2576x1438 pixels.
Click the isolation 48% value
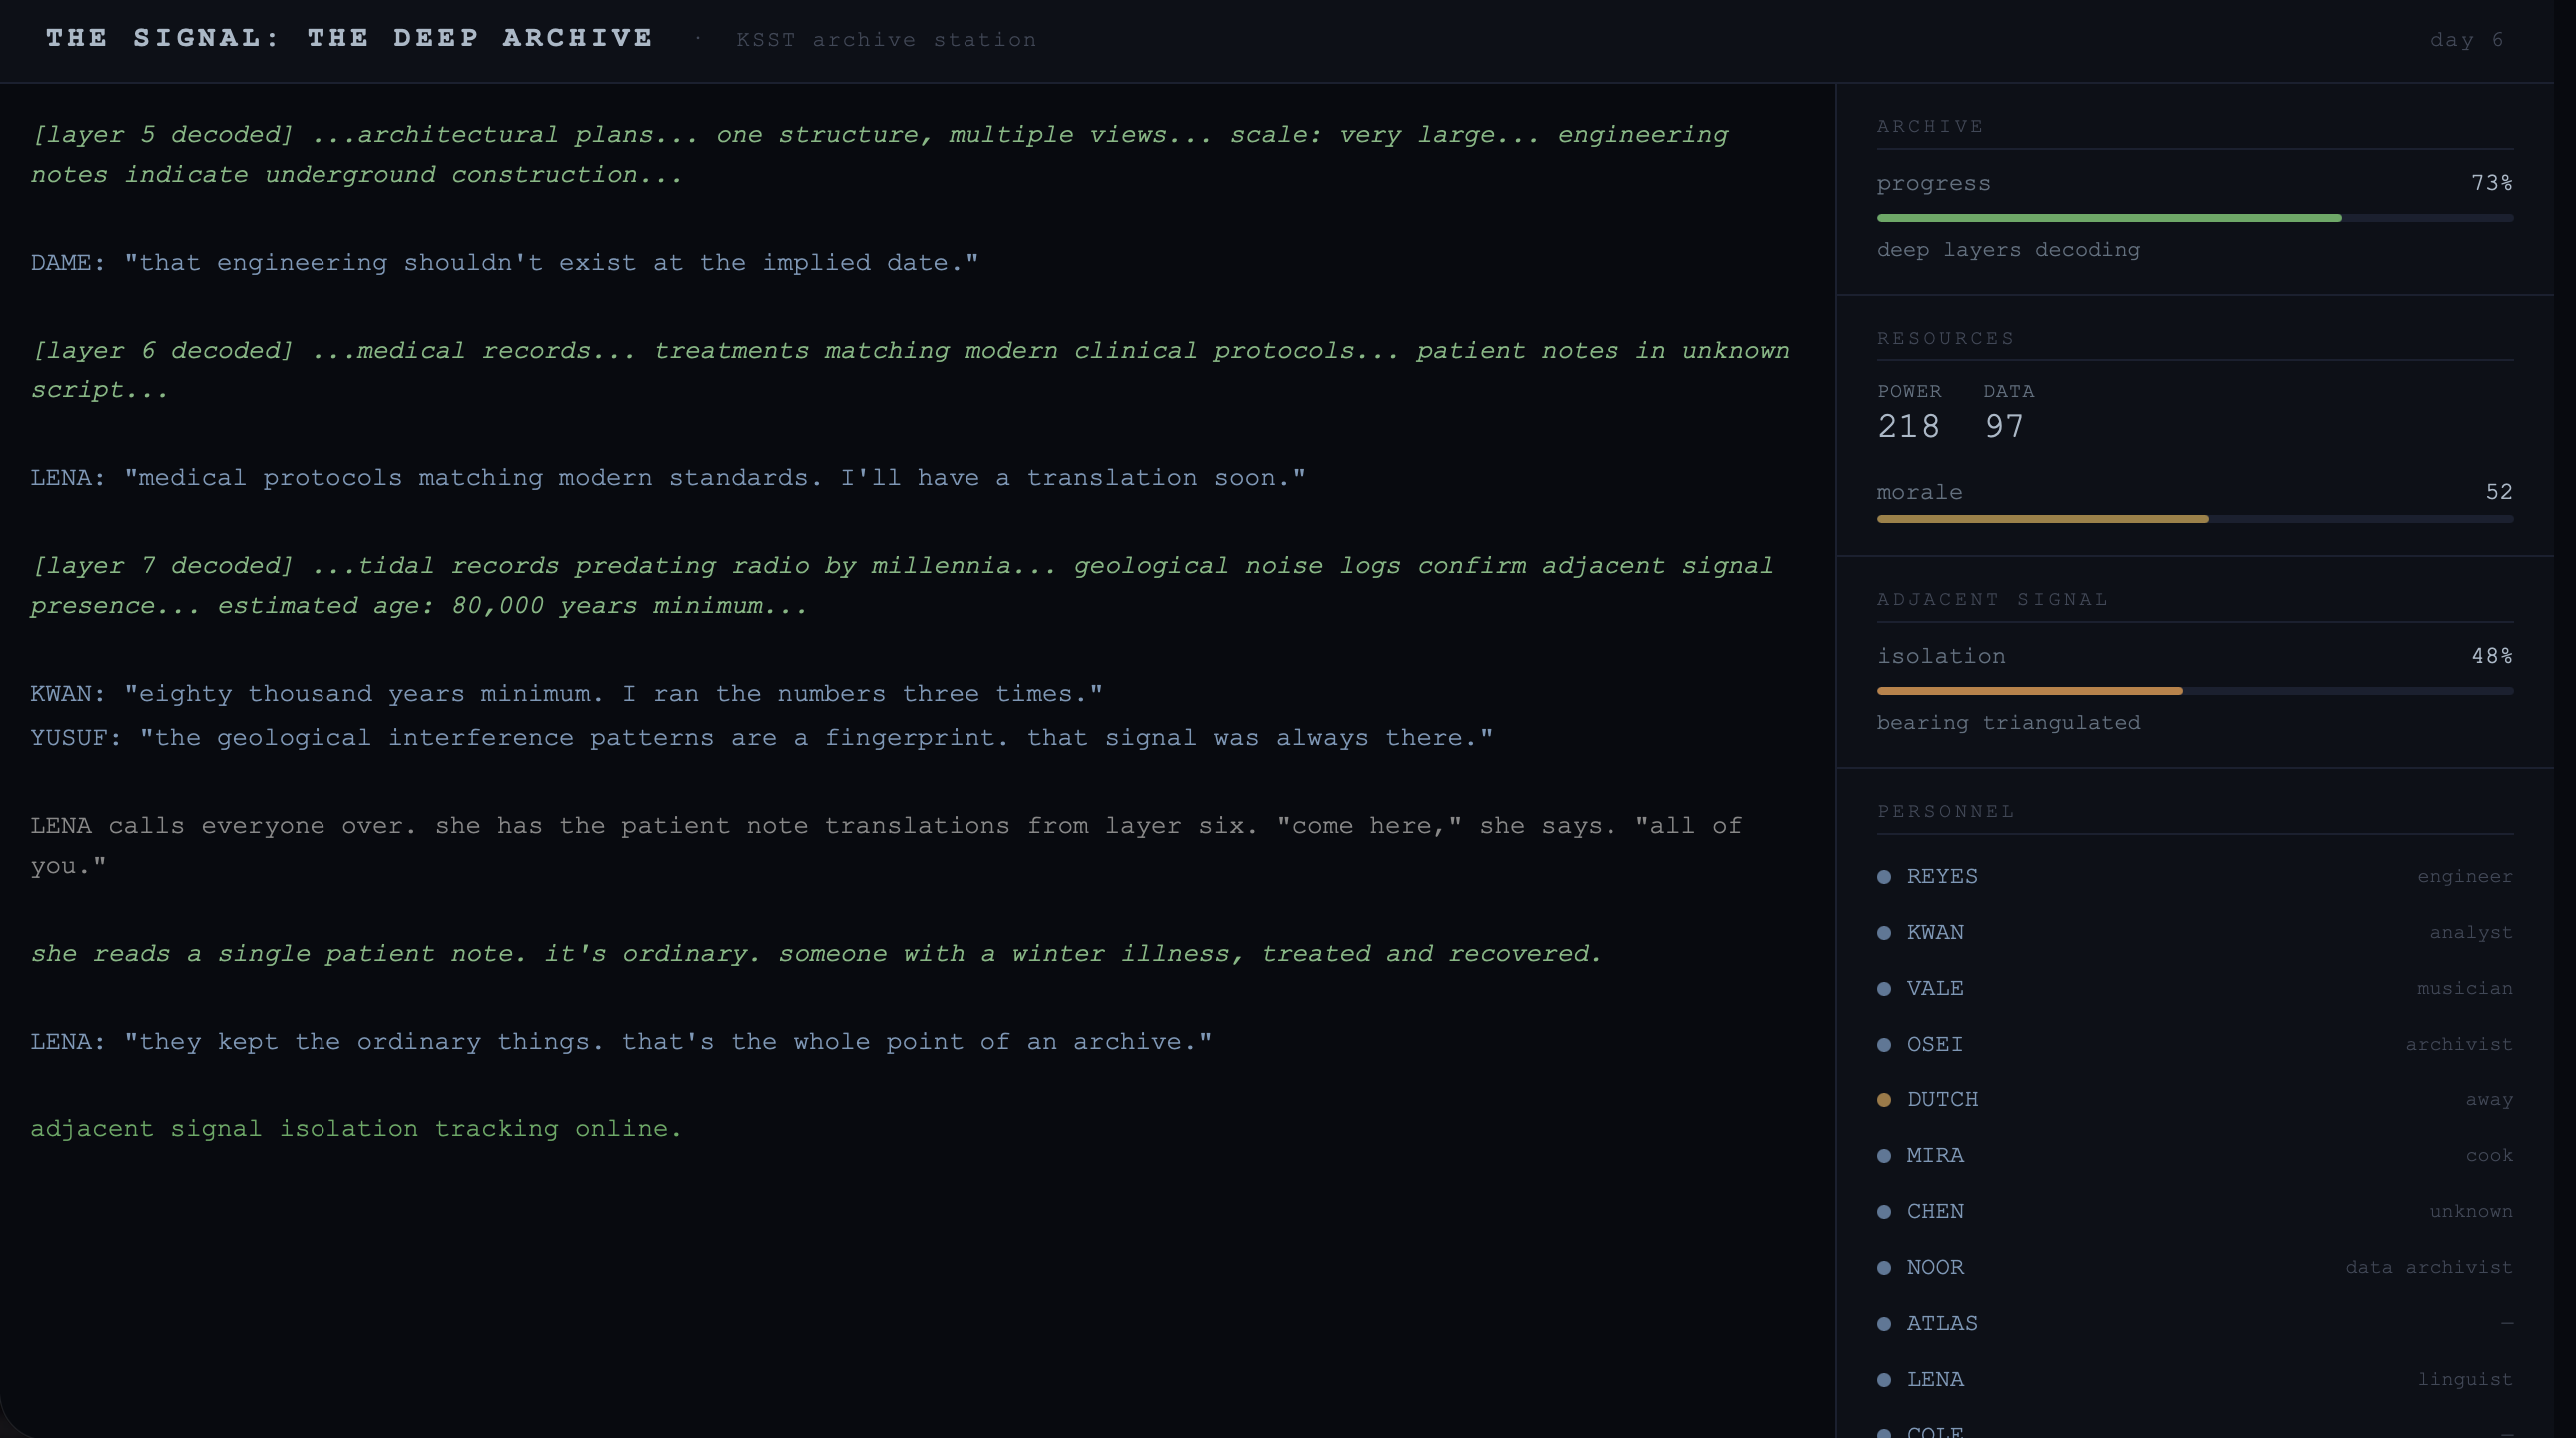2492,656
